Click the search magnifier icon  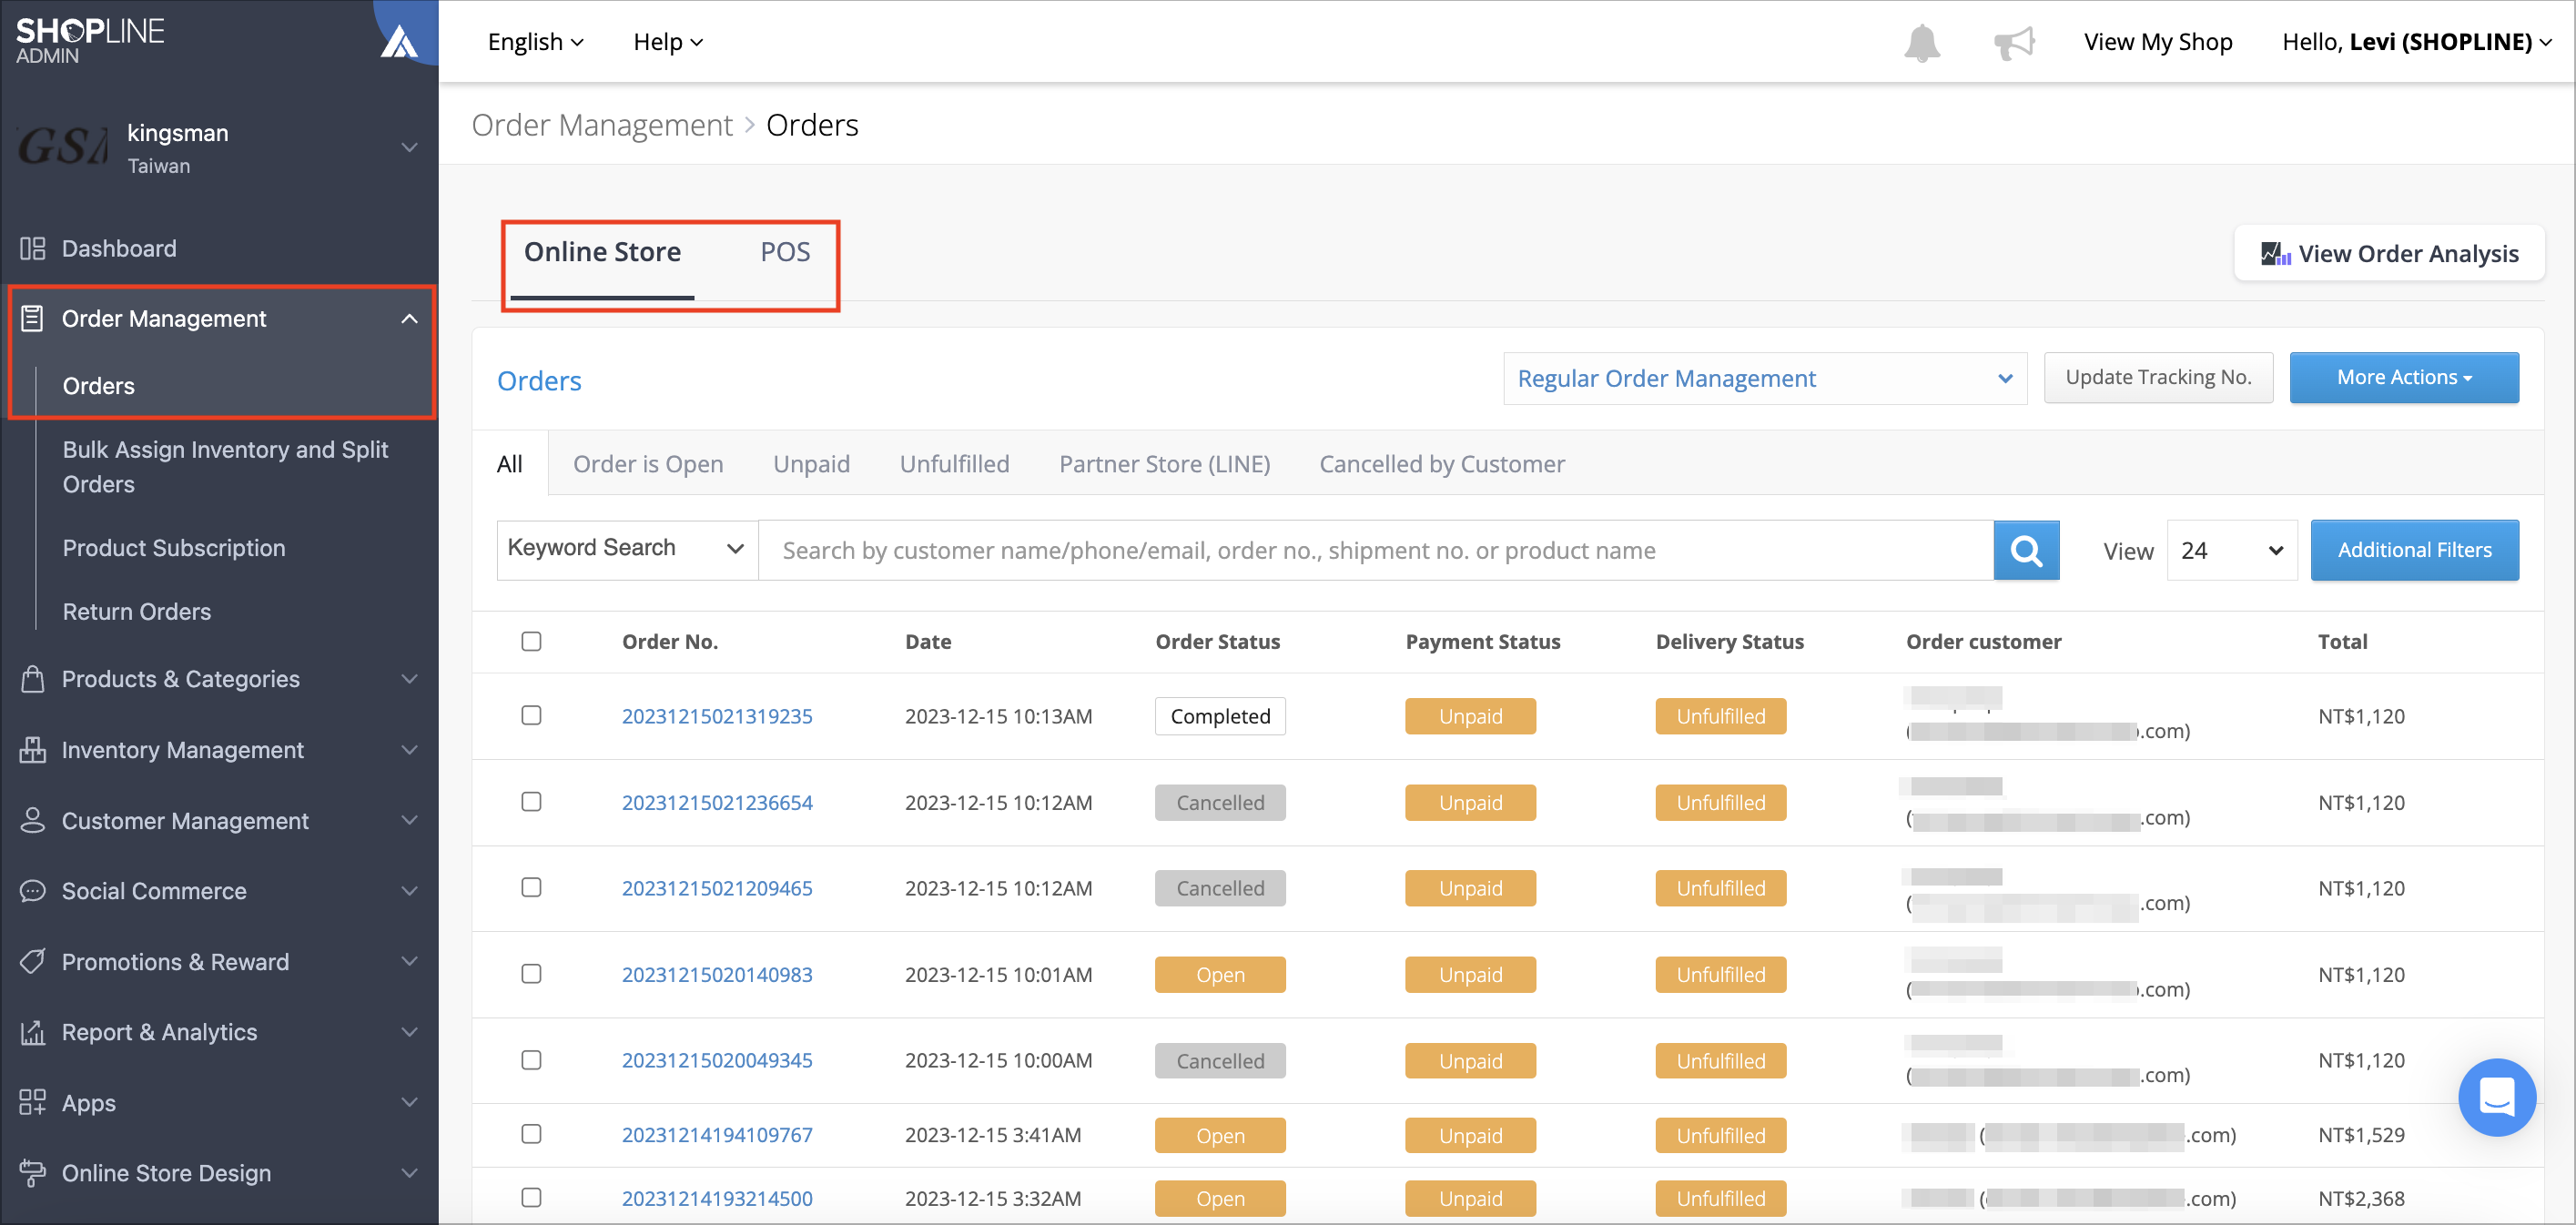[2026, 550]
